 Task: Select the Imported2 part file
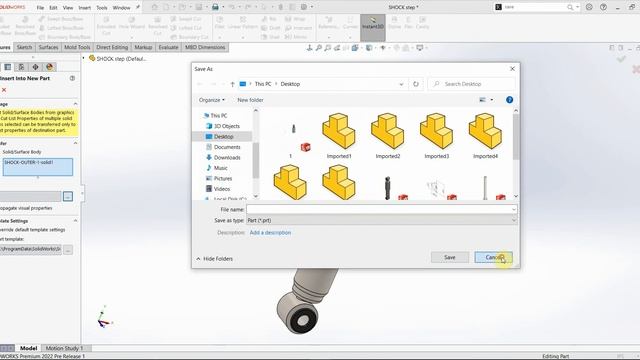388,136
